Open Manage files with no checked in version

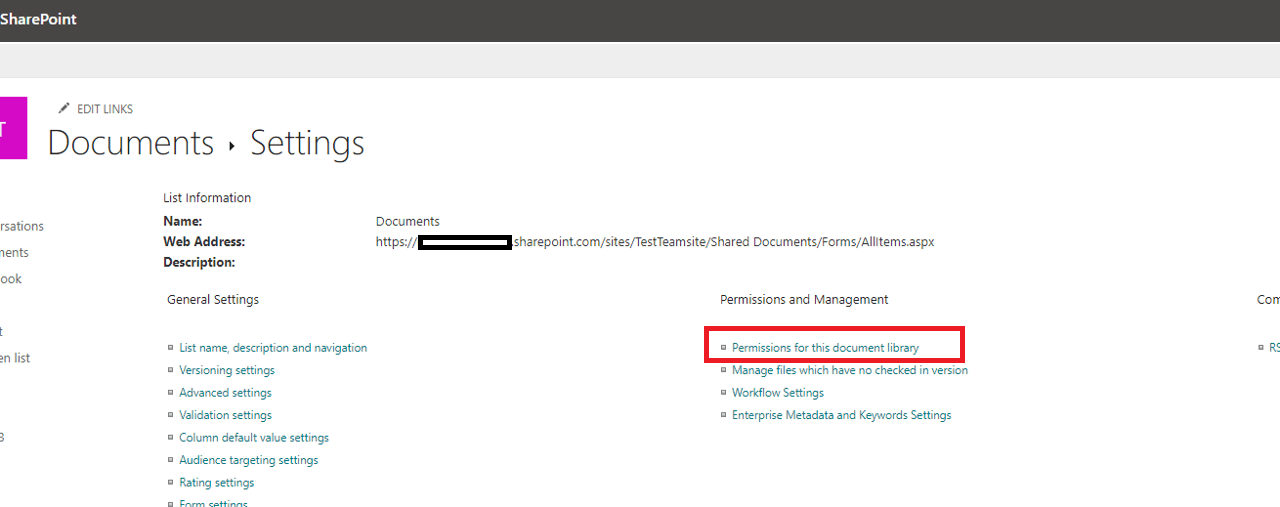tap(850, 370)
